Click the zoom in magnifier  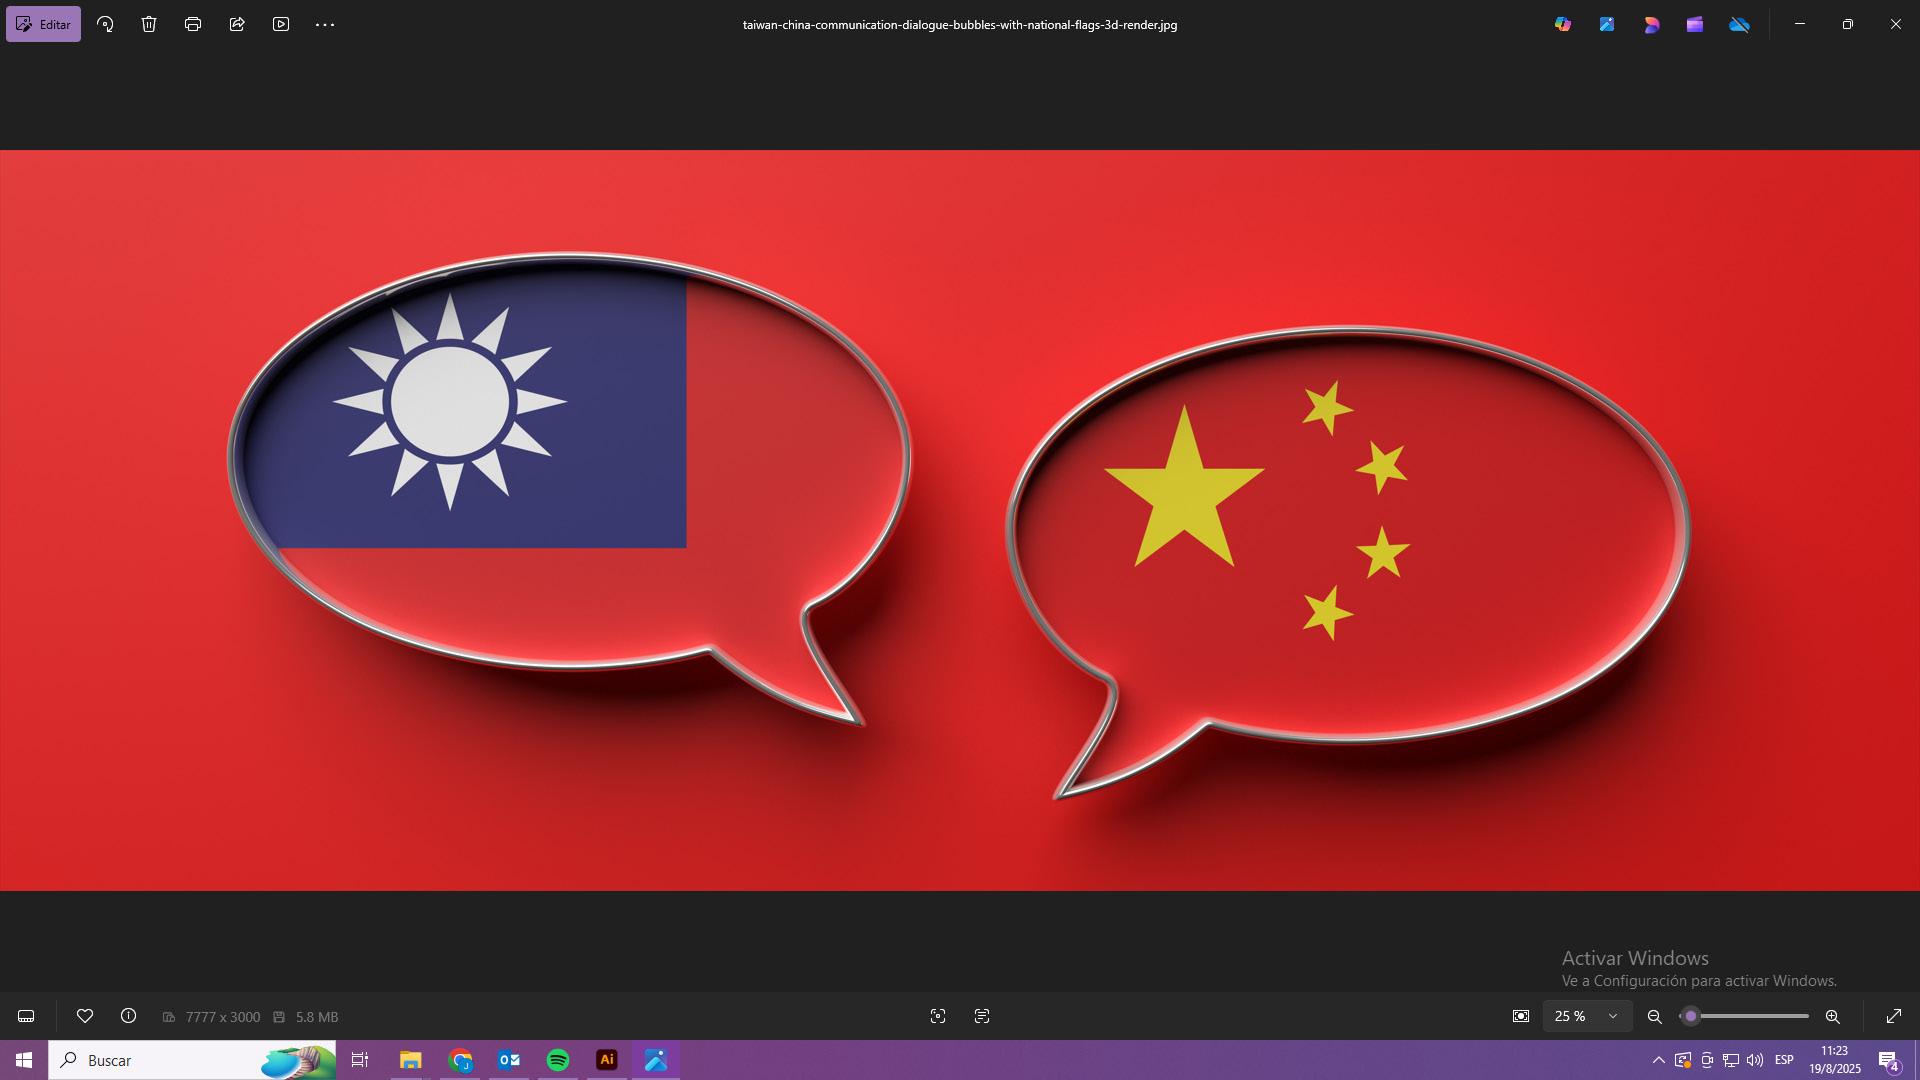click(1832, 1016)
